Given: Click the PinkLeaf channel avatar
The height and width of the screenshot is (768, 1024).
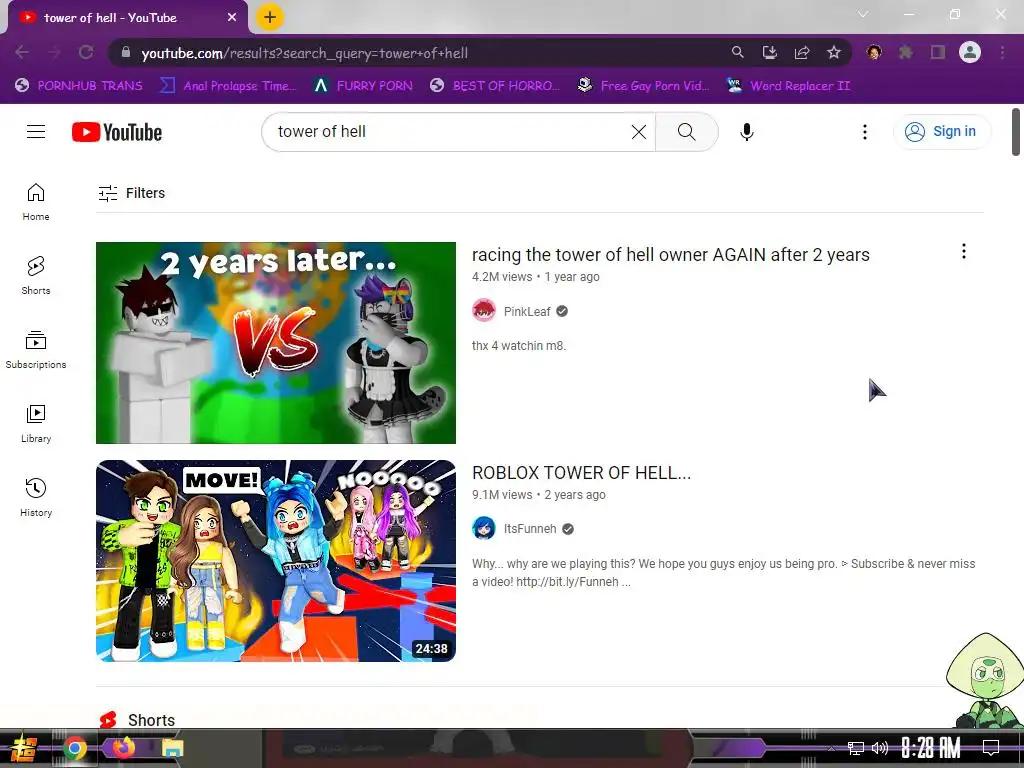Looking at the screenshot, I should tap(484, 311).
